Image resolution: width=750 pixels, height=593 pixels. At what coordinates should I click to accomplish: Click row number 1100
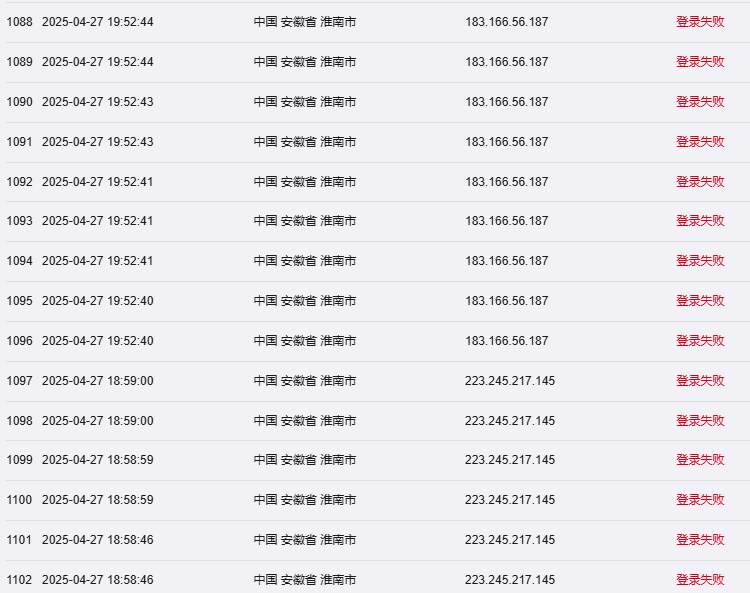pos(20,500)
